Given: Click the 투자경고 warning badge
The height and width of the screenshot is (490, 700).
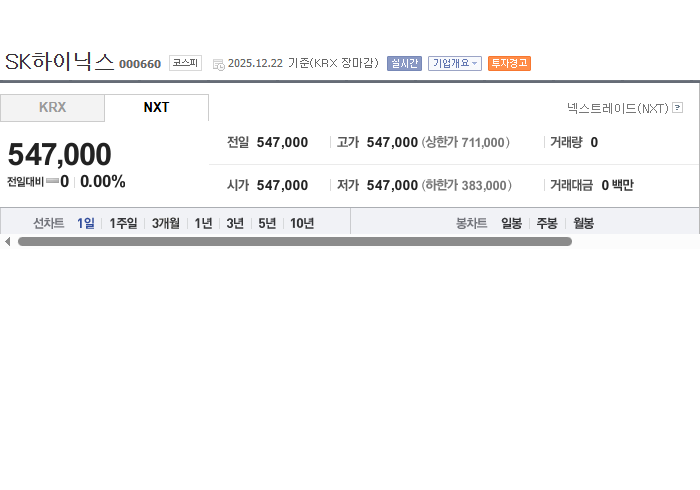Looking at the screenshot, I should (509, 63).
